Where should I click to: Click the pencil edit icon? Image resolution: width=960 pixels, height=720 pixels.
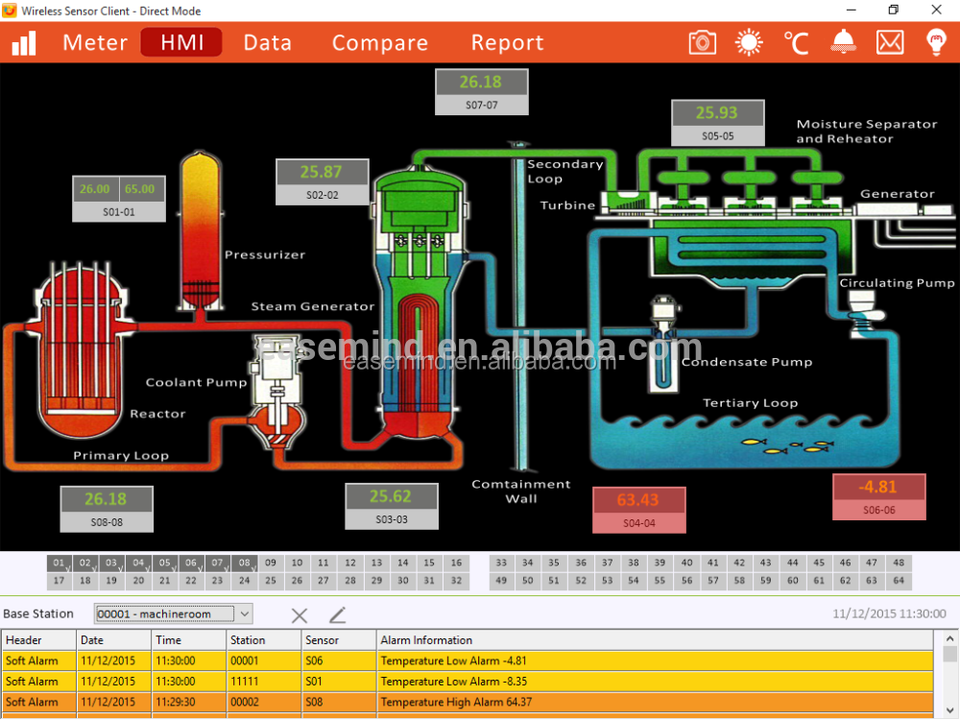tap(337, 615)
